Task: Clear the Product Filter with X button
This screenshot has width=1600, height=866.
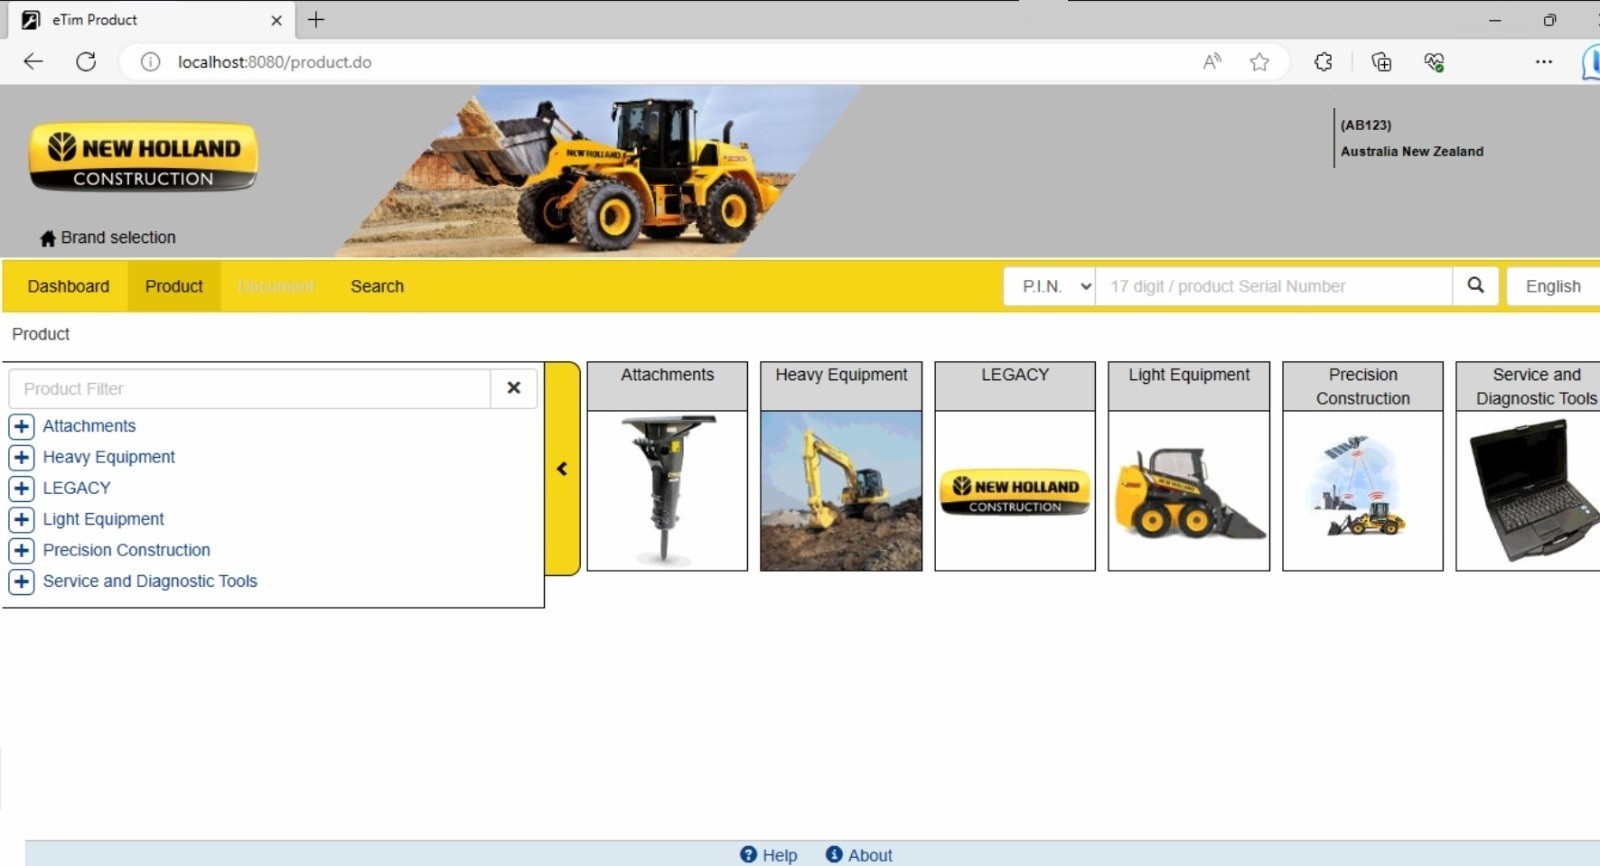Action: [x=513, y=388]
